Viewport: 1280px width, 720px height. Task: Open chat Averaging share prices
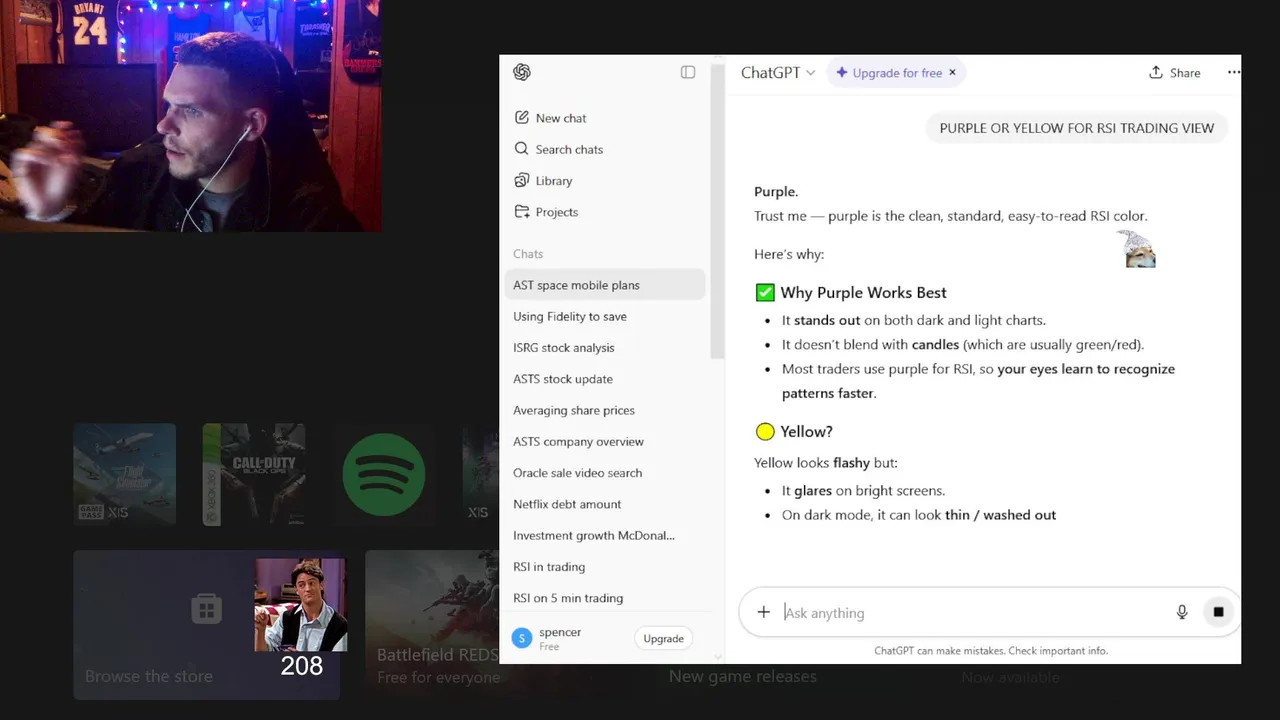click(605, 410)
